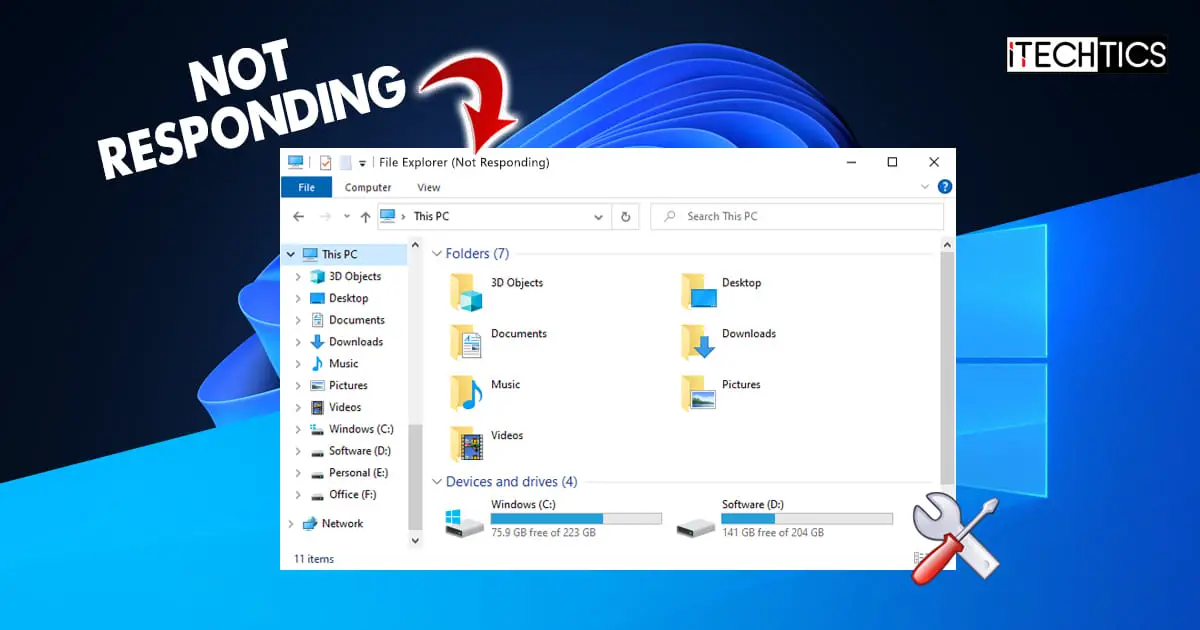Click the This PC address bar
Viewport: 1200px width, 630px height.
[x=494, y=216]
